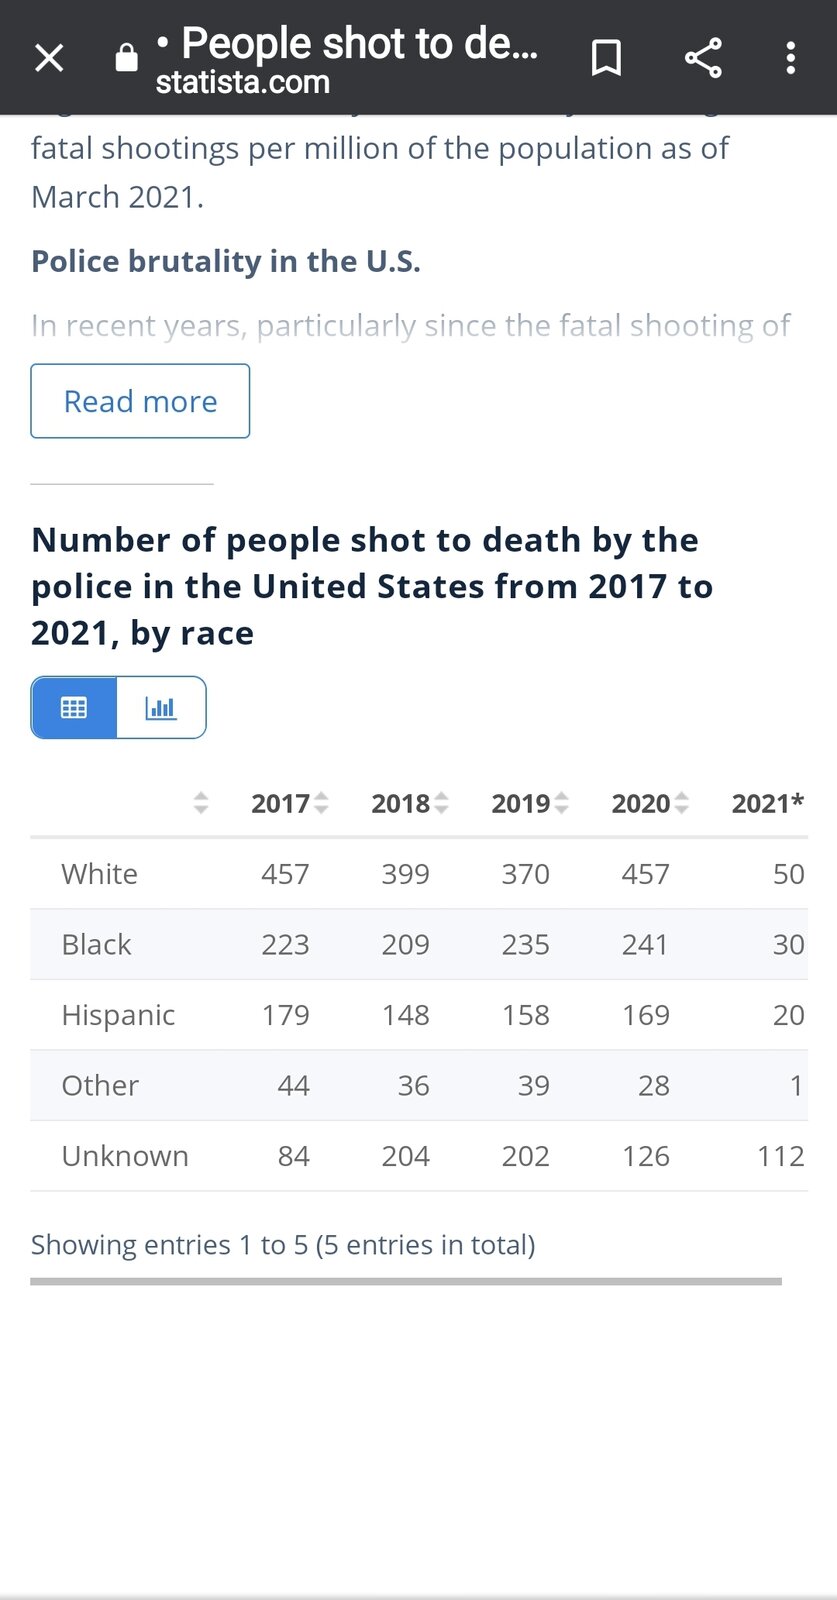Screen dimensions: 837x1600
Task: Tap the statista.com URL text
Action: pyautogui.click(x=243, y=82)
